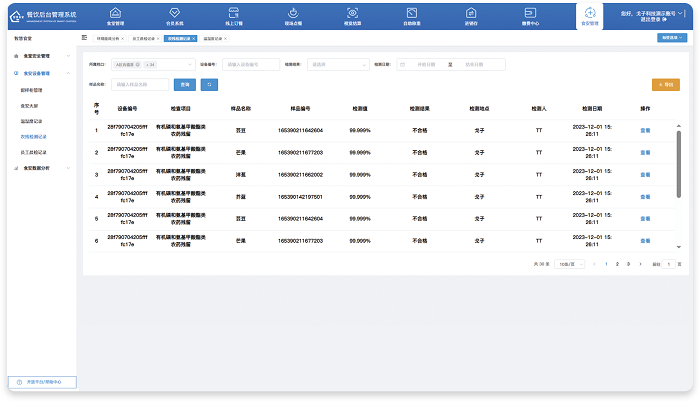The width and height of the screenshot is (700, 402).
Task: Click the sidebar collapse hamburger icon
Action: tap(84, 37)
